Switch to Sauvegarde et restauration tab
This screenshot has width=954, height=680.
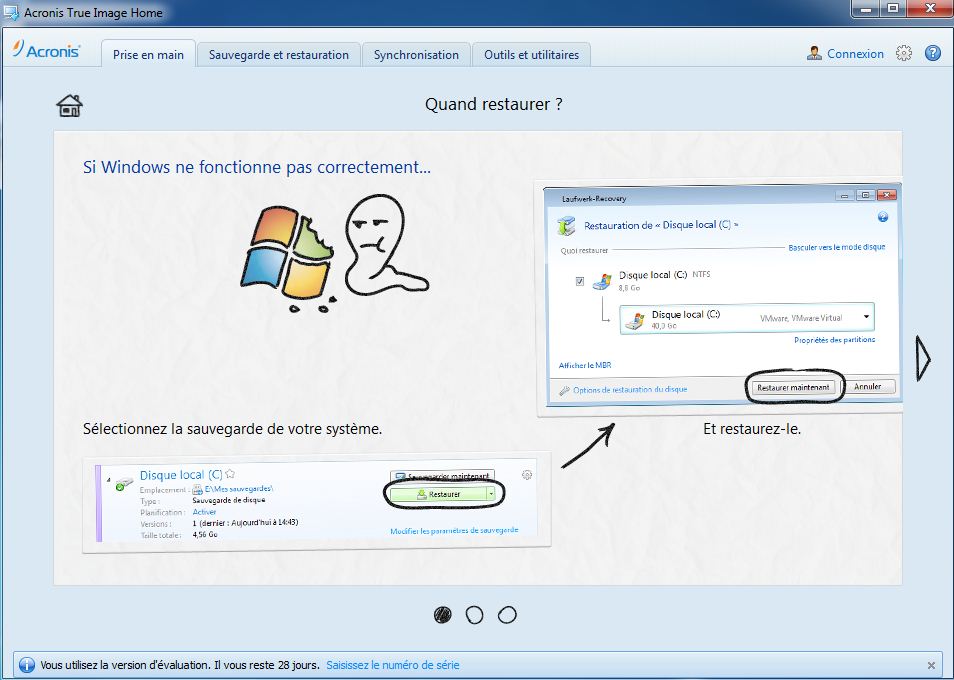[x=279, y=55]
